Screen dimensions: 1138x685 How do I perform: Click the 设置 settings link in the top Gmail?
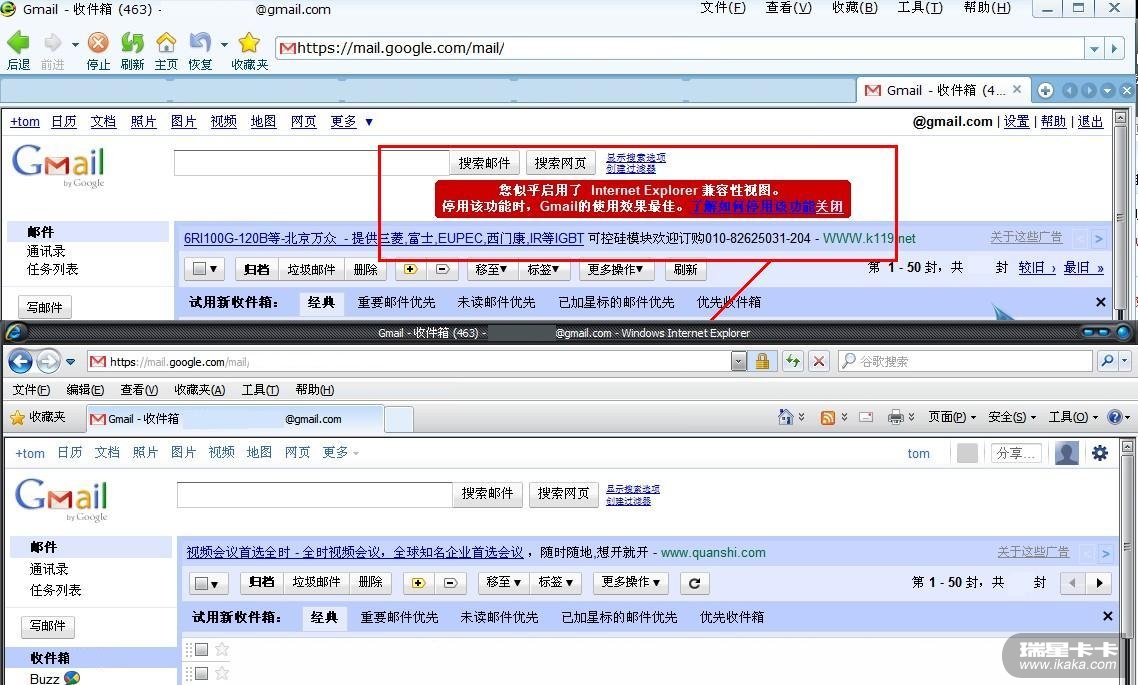1016,121
